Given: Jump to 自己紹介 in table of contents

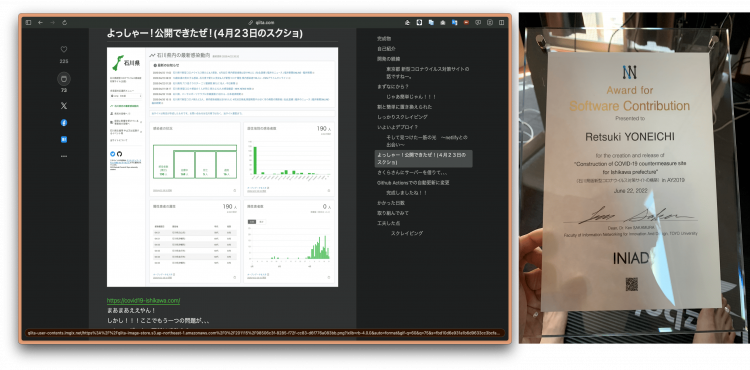Looking at the screenshot, I should click(386, 49).
